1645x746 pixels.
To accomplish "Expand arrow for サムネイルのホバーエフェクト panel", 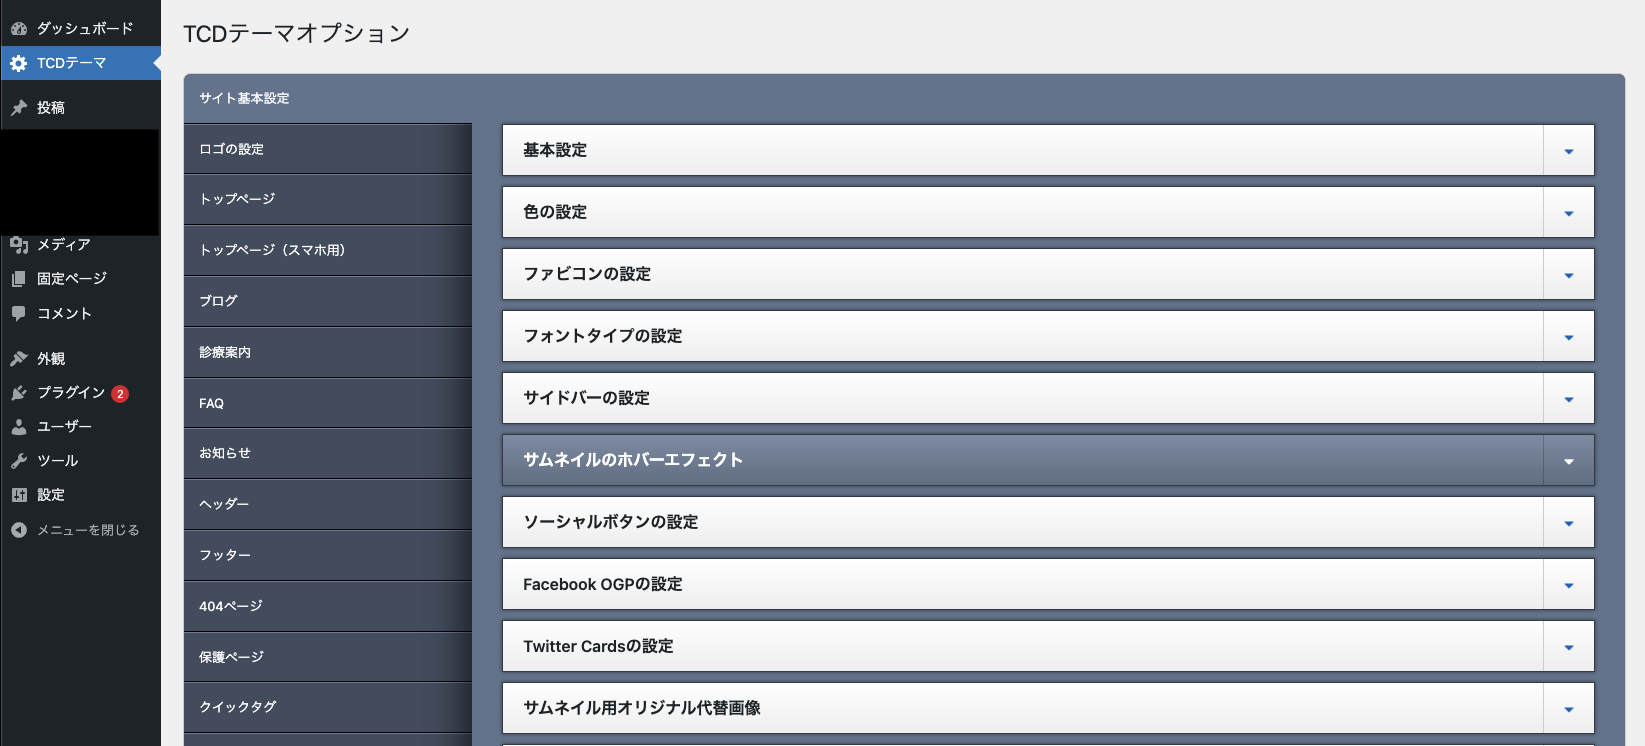I will tap(1569, 461).
